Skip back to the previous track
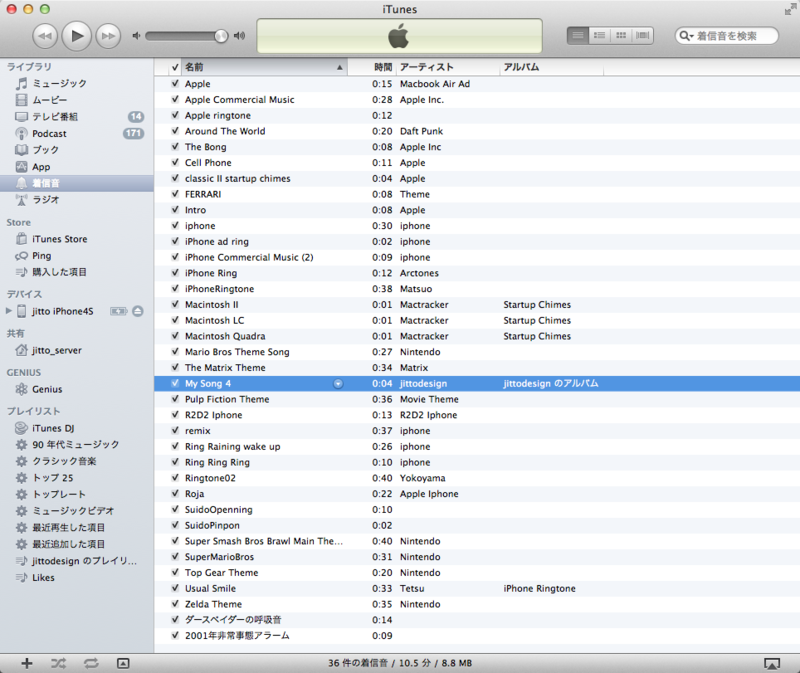 [45, 36]
